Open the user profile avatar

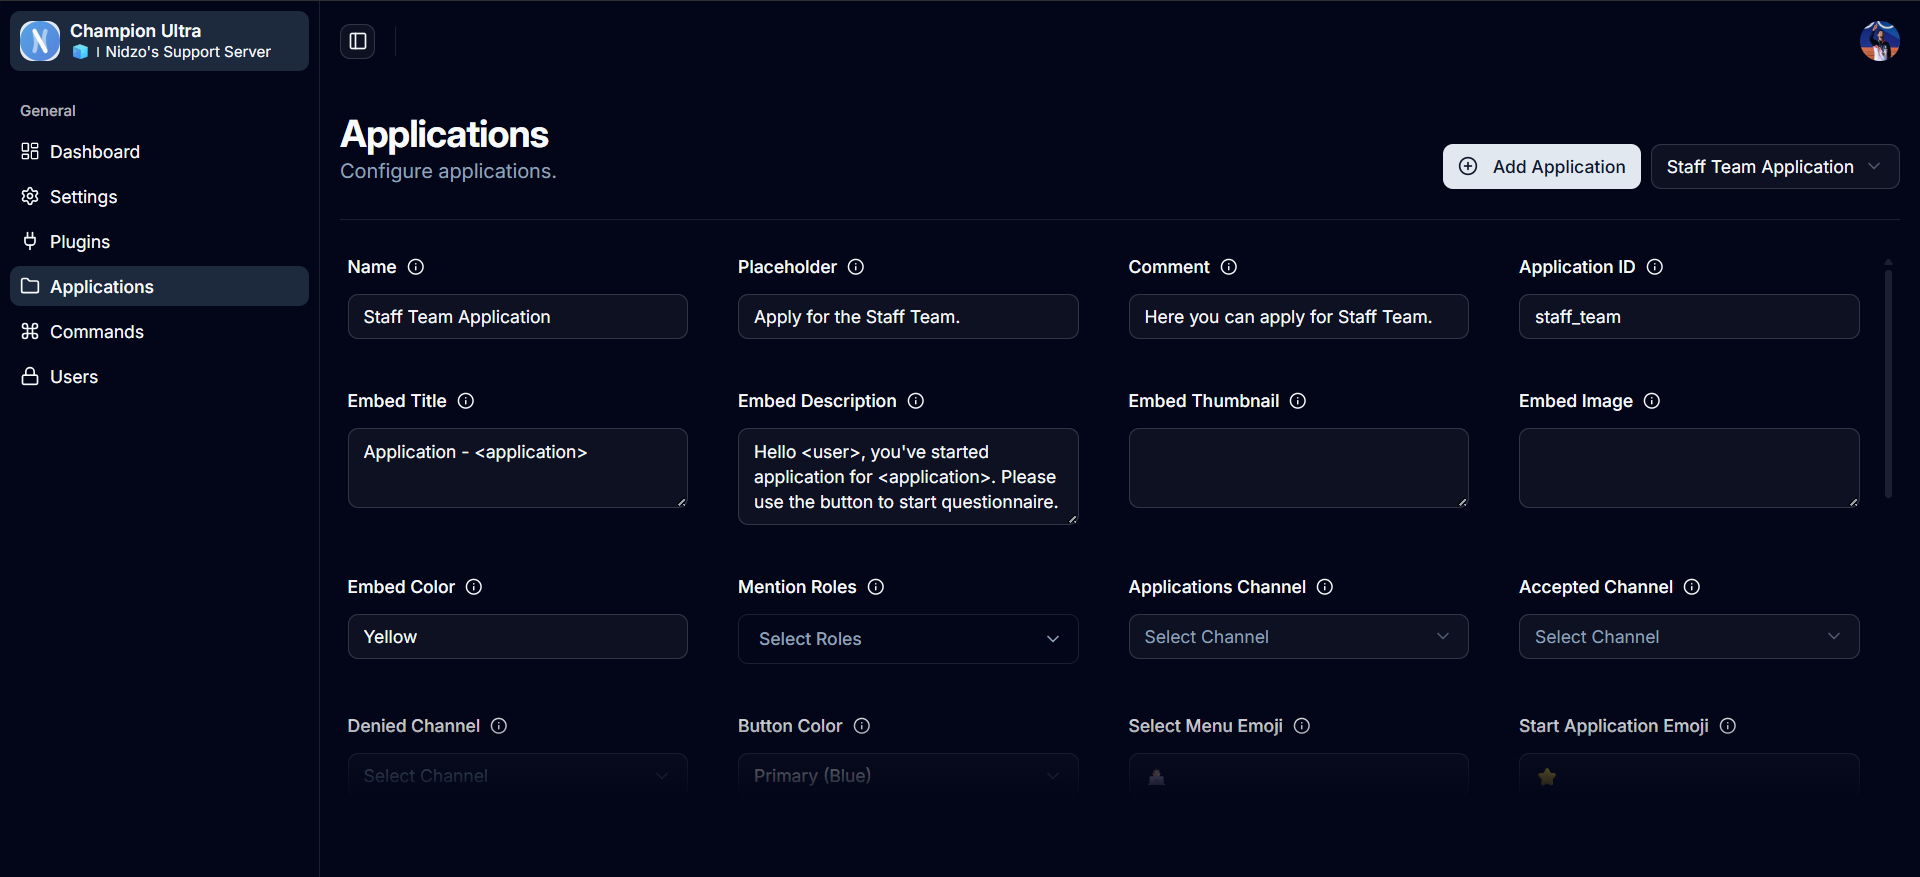pyautogui.click(x=1879, y=41)
